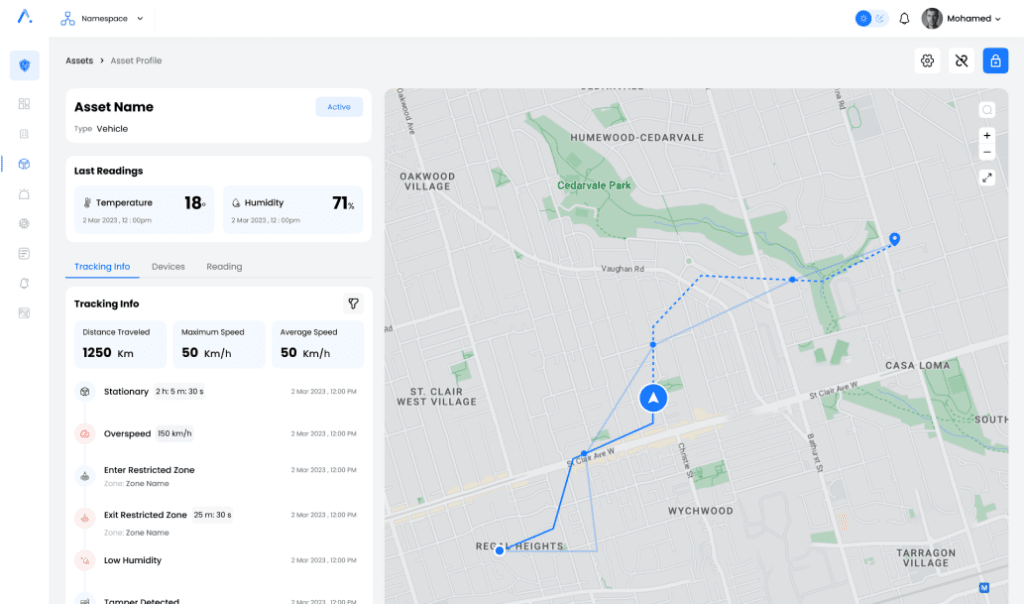This screenshot has height=605, width=1024.
Task: Open the Tracking Info filter icon
Action: tap(353, 303)
